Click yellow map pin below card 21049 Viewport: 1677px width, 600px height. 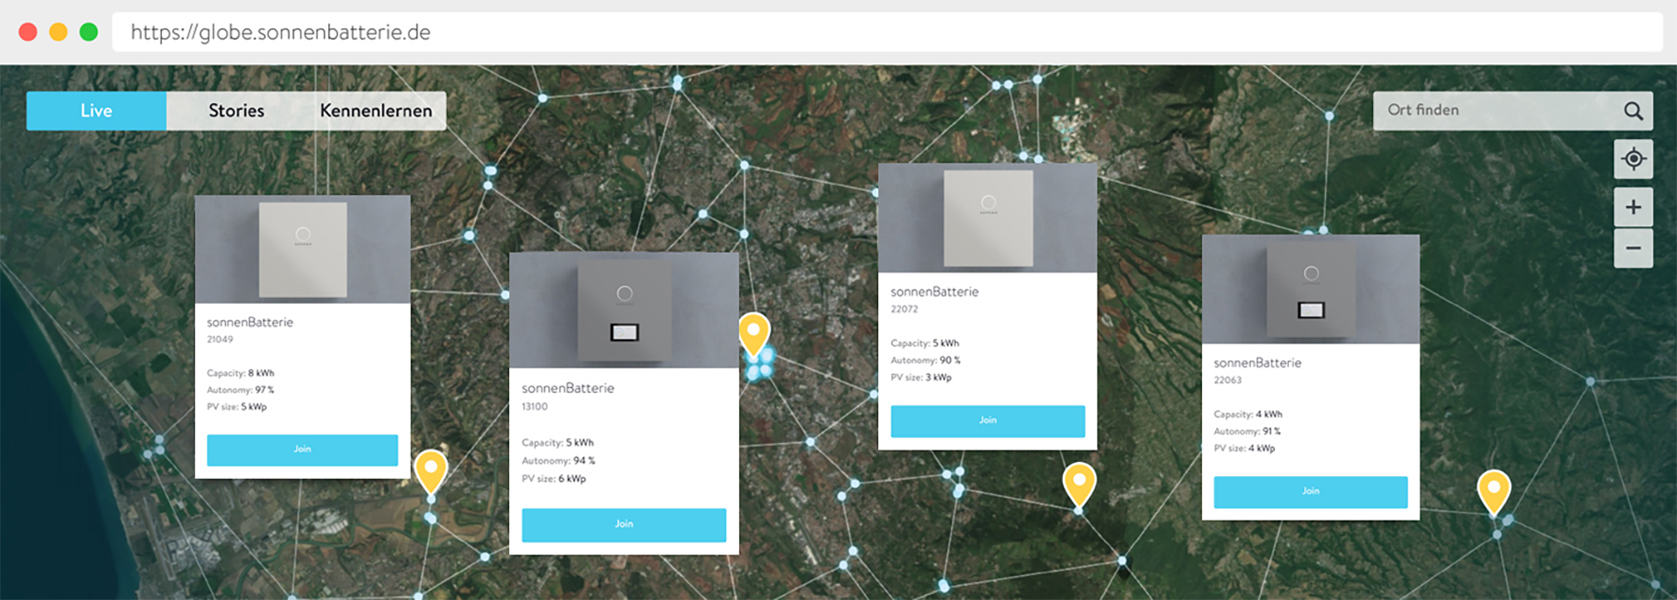pyautogui.click(x=431, y=470)
